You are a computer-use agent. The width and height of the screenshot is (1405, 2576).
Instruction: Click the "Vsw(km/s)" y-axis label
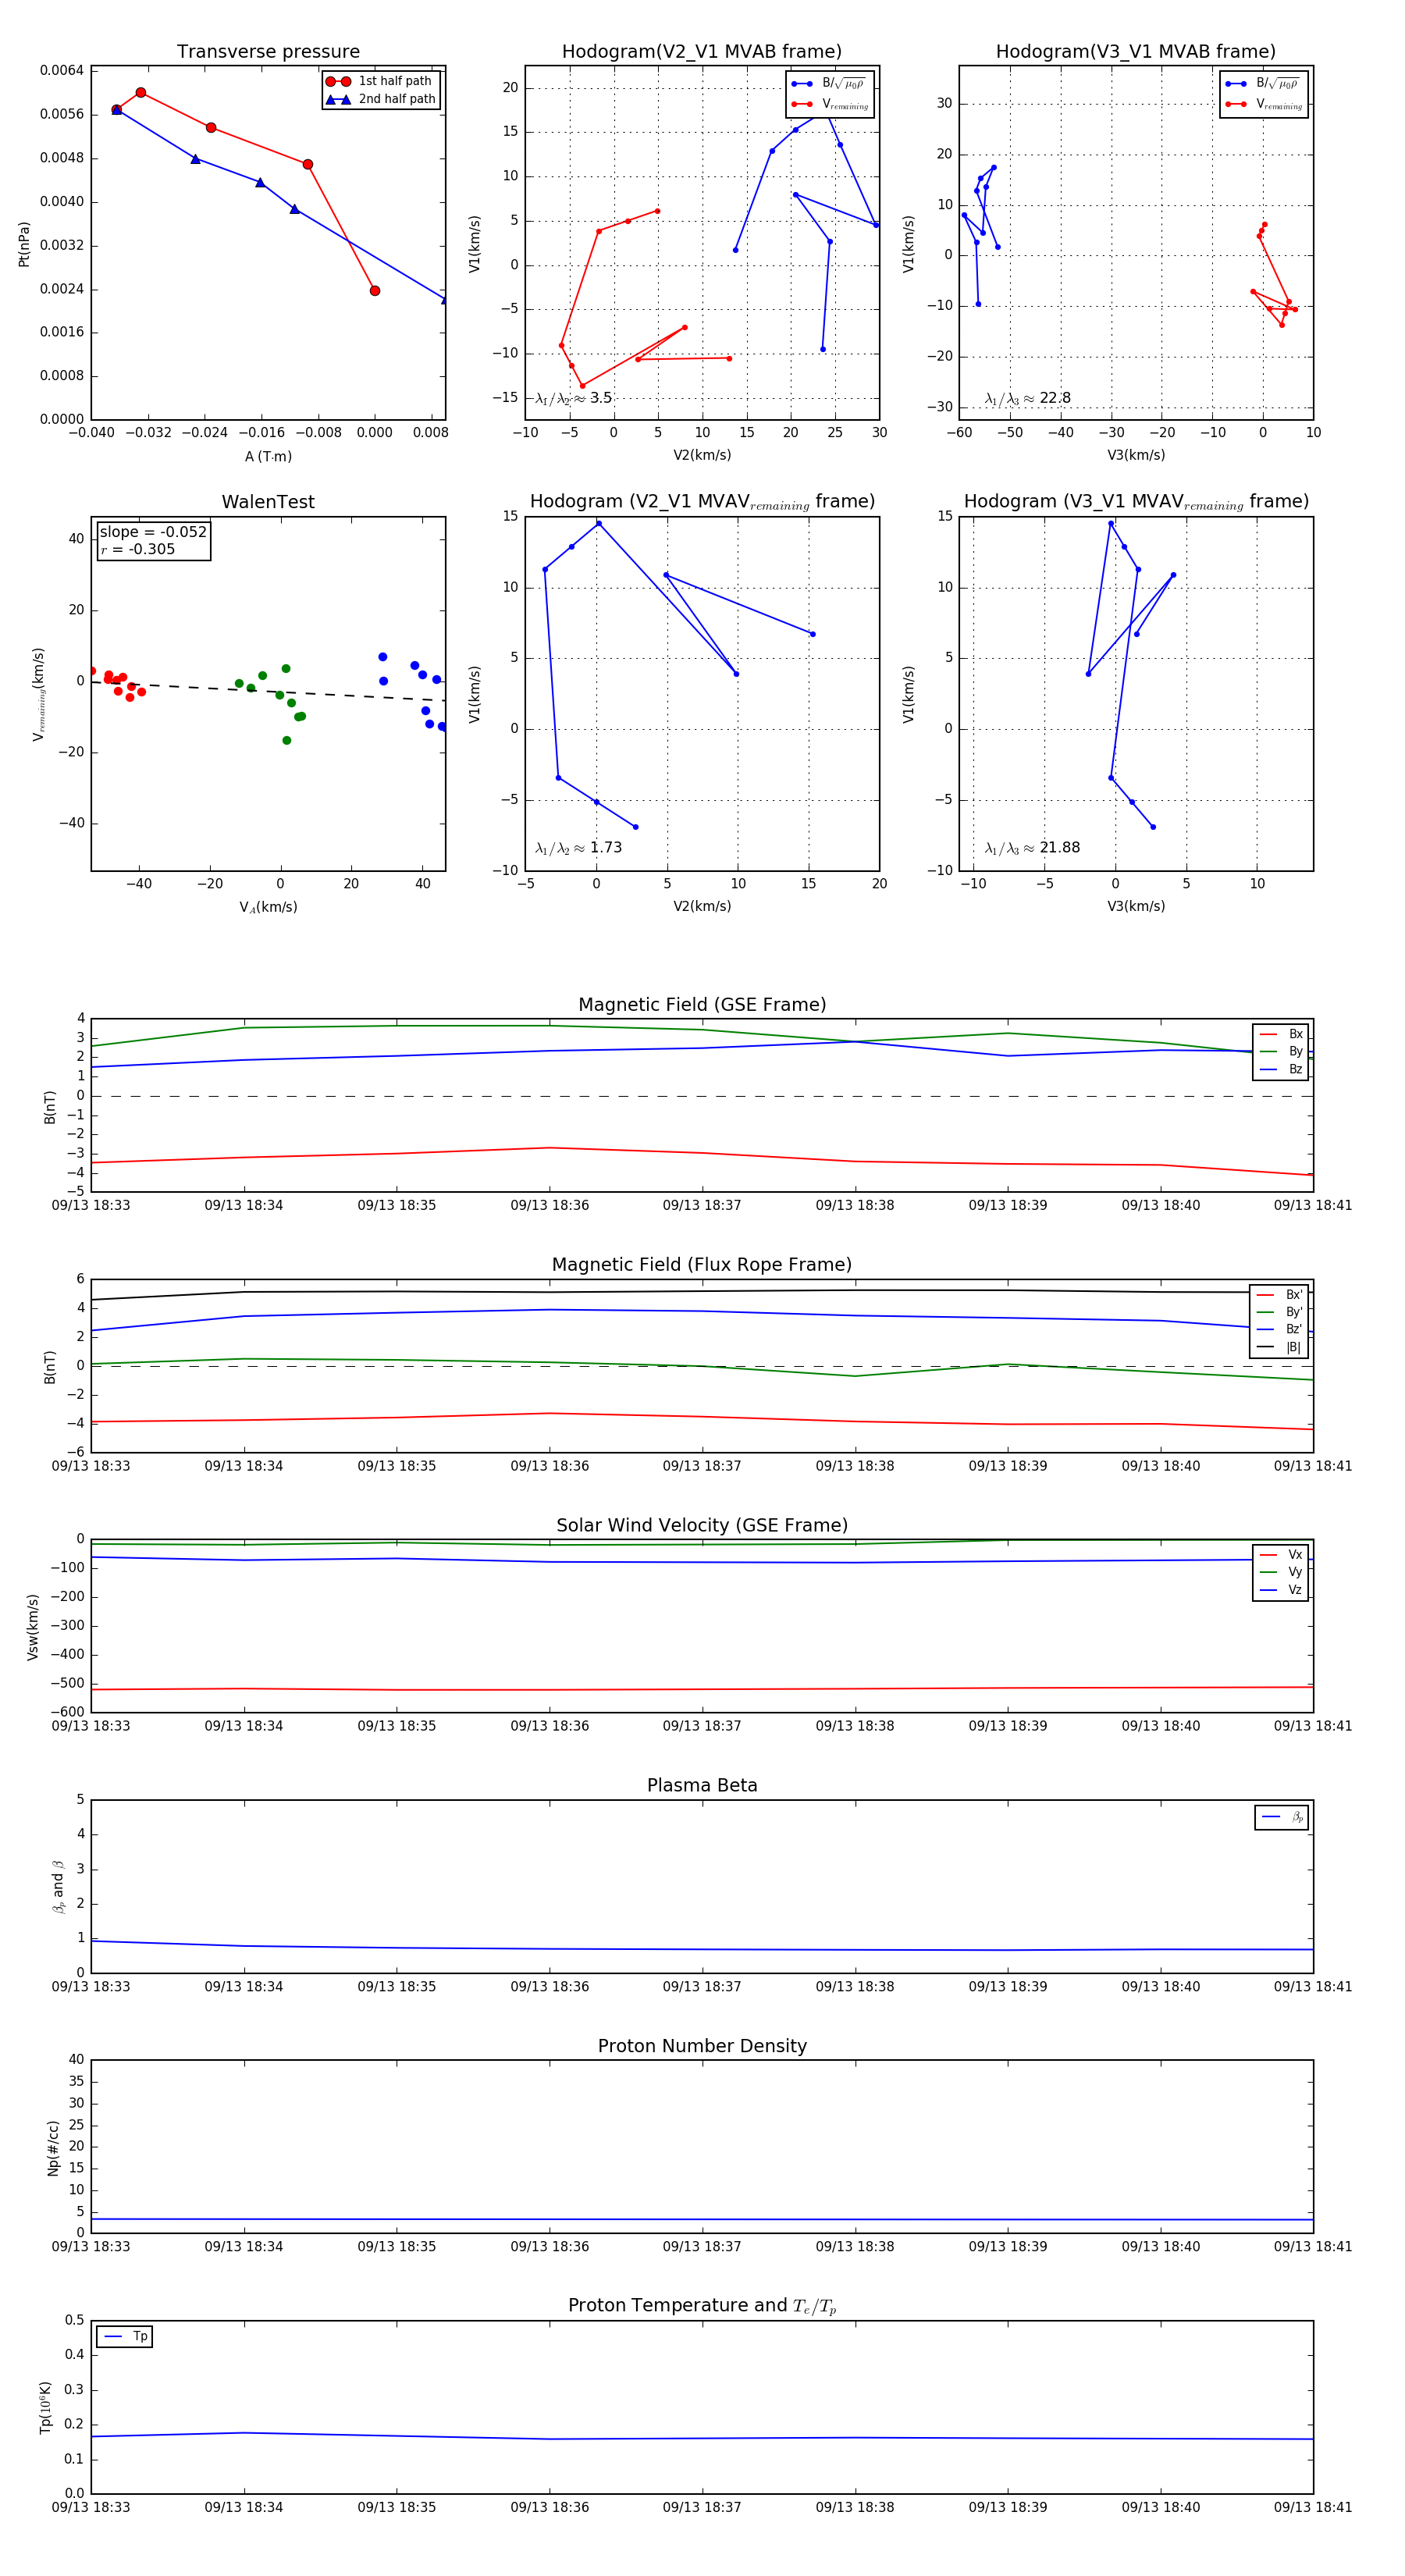33,1627
